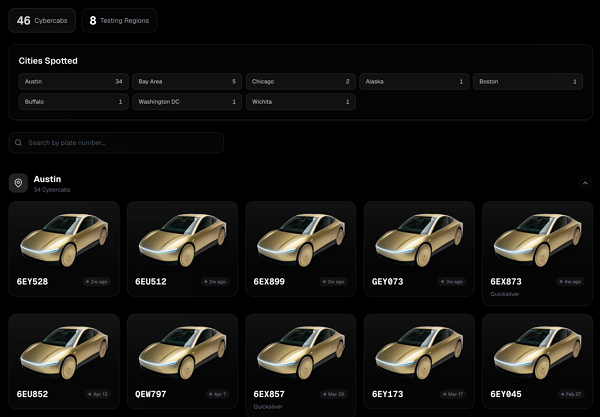The height and width of the screenshot is (417, 600).
Task: Click the Austin location pin icon
Action: point(18,183)
